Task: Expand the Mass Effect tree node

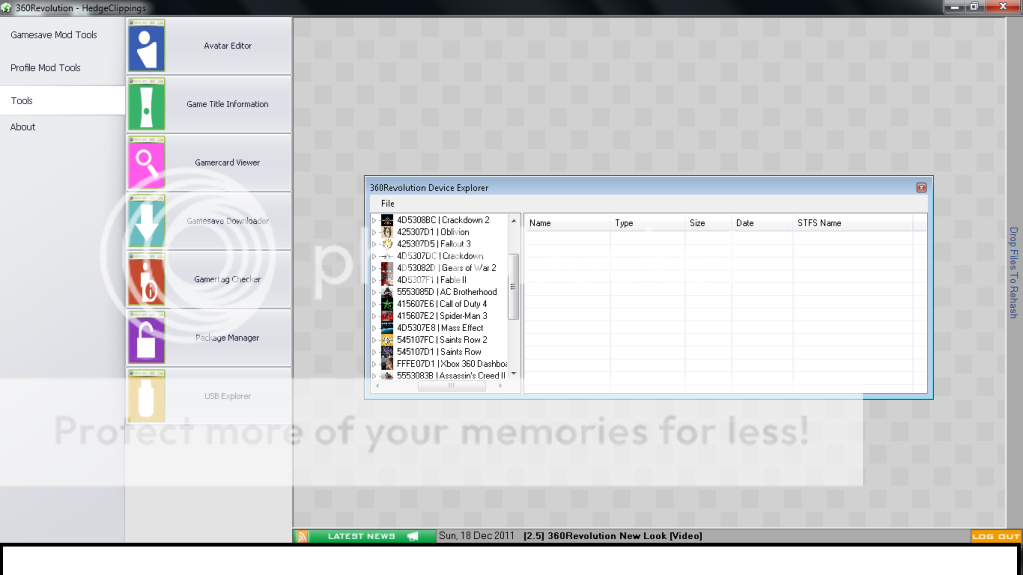Action: tap(375, 328)
